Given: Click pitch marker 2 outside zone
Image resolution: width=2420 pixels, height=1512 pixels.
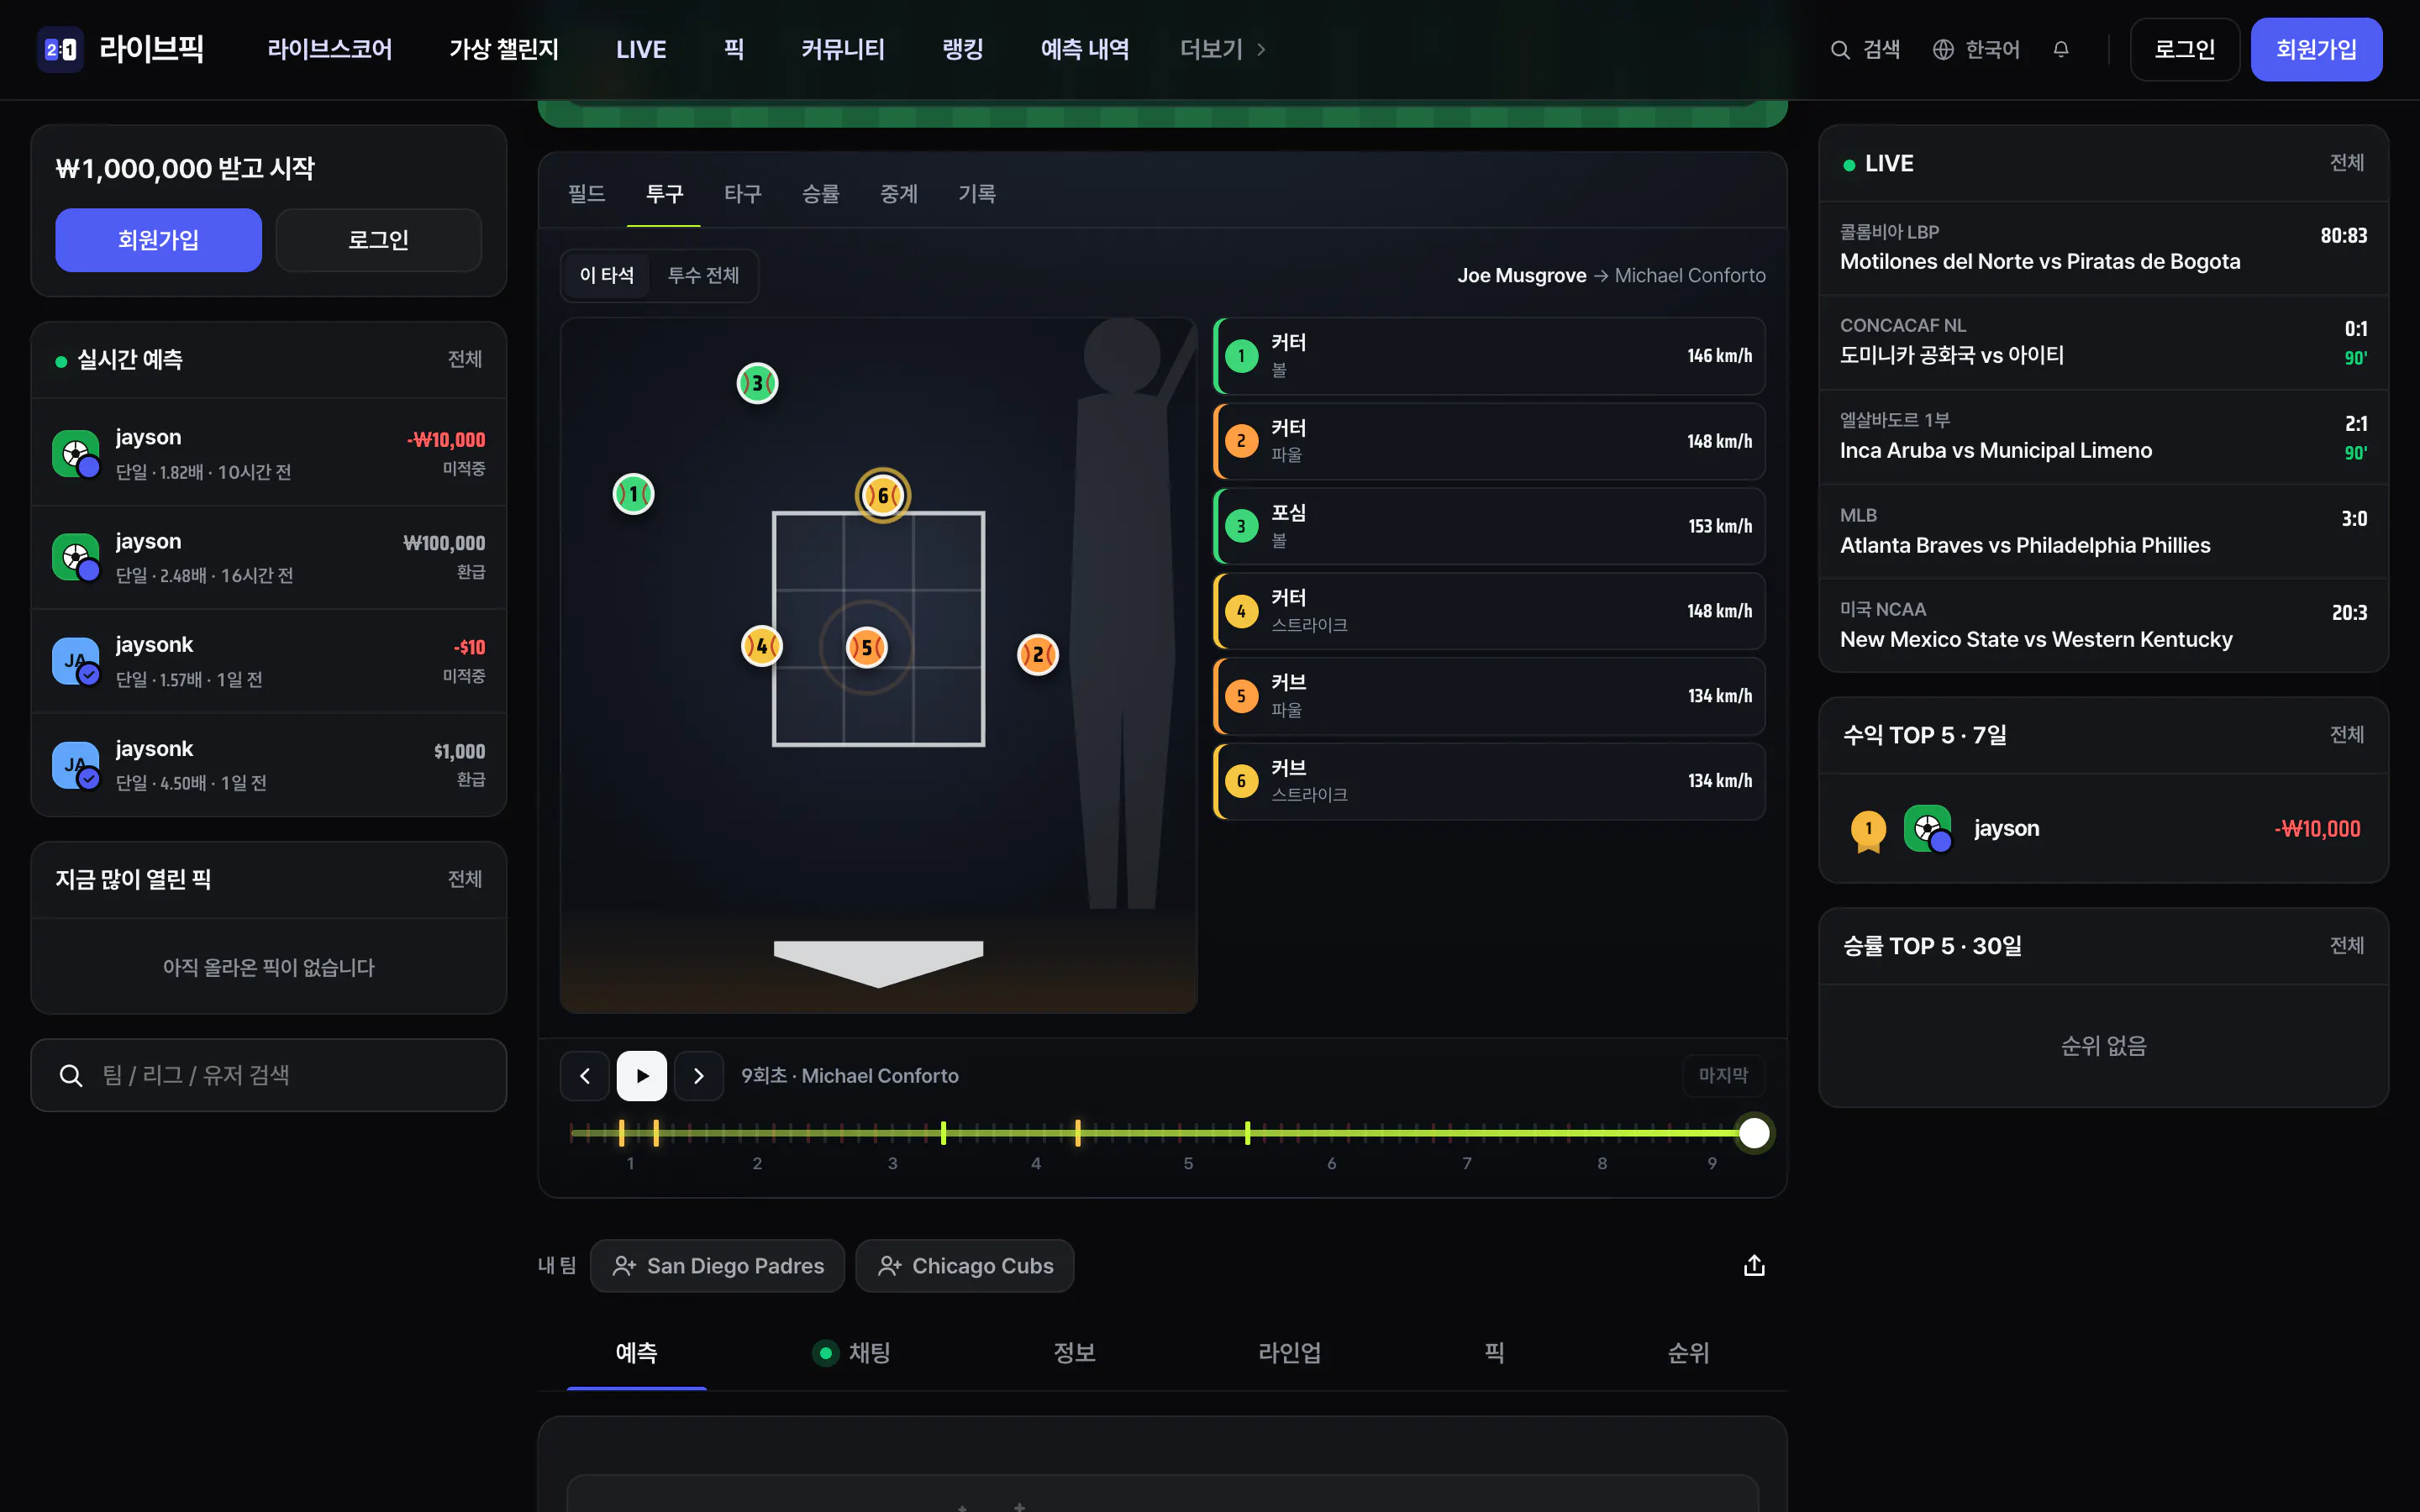Looking at the screenshot, I should [x=1038, y=655].
